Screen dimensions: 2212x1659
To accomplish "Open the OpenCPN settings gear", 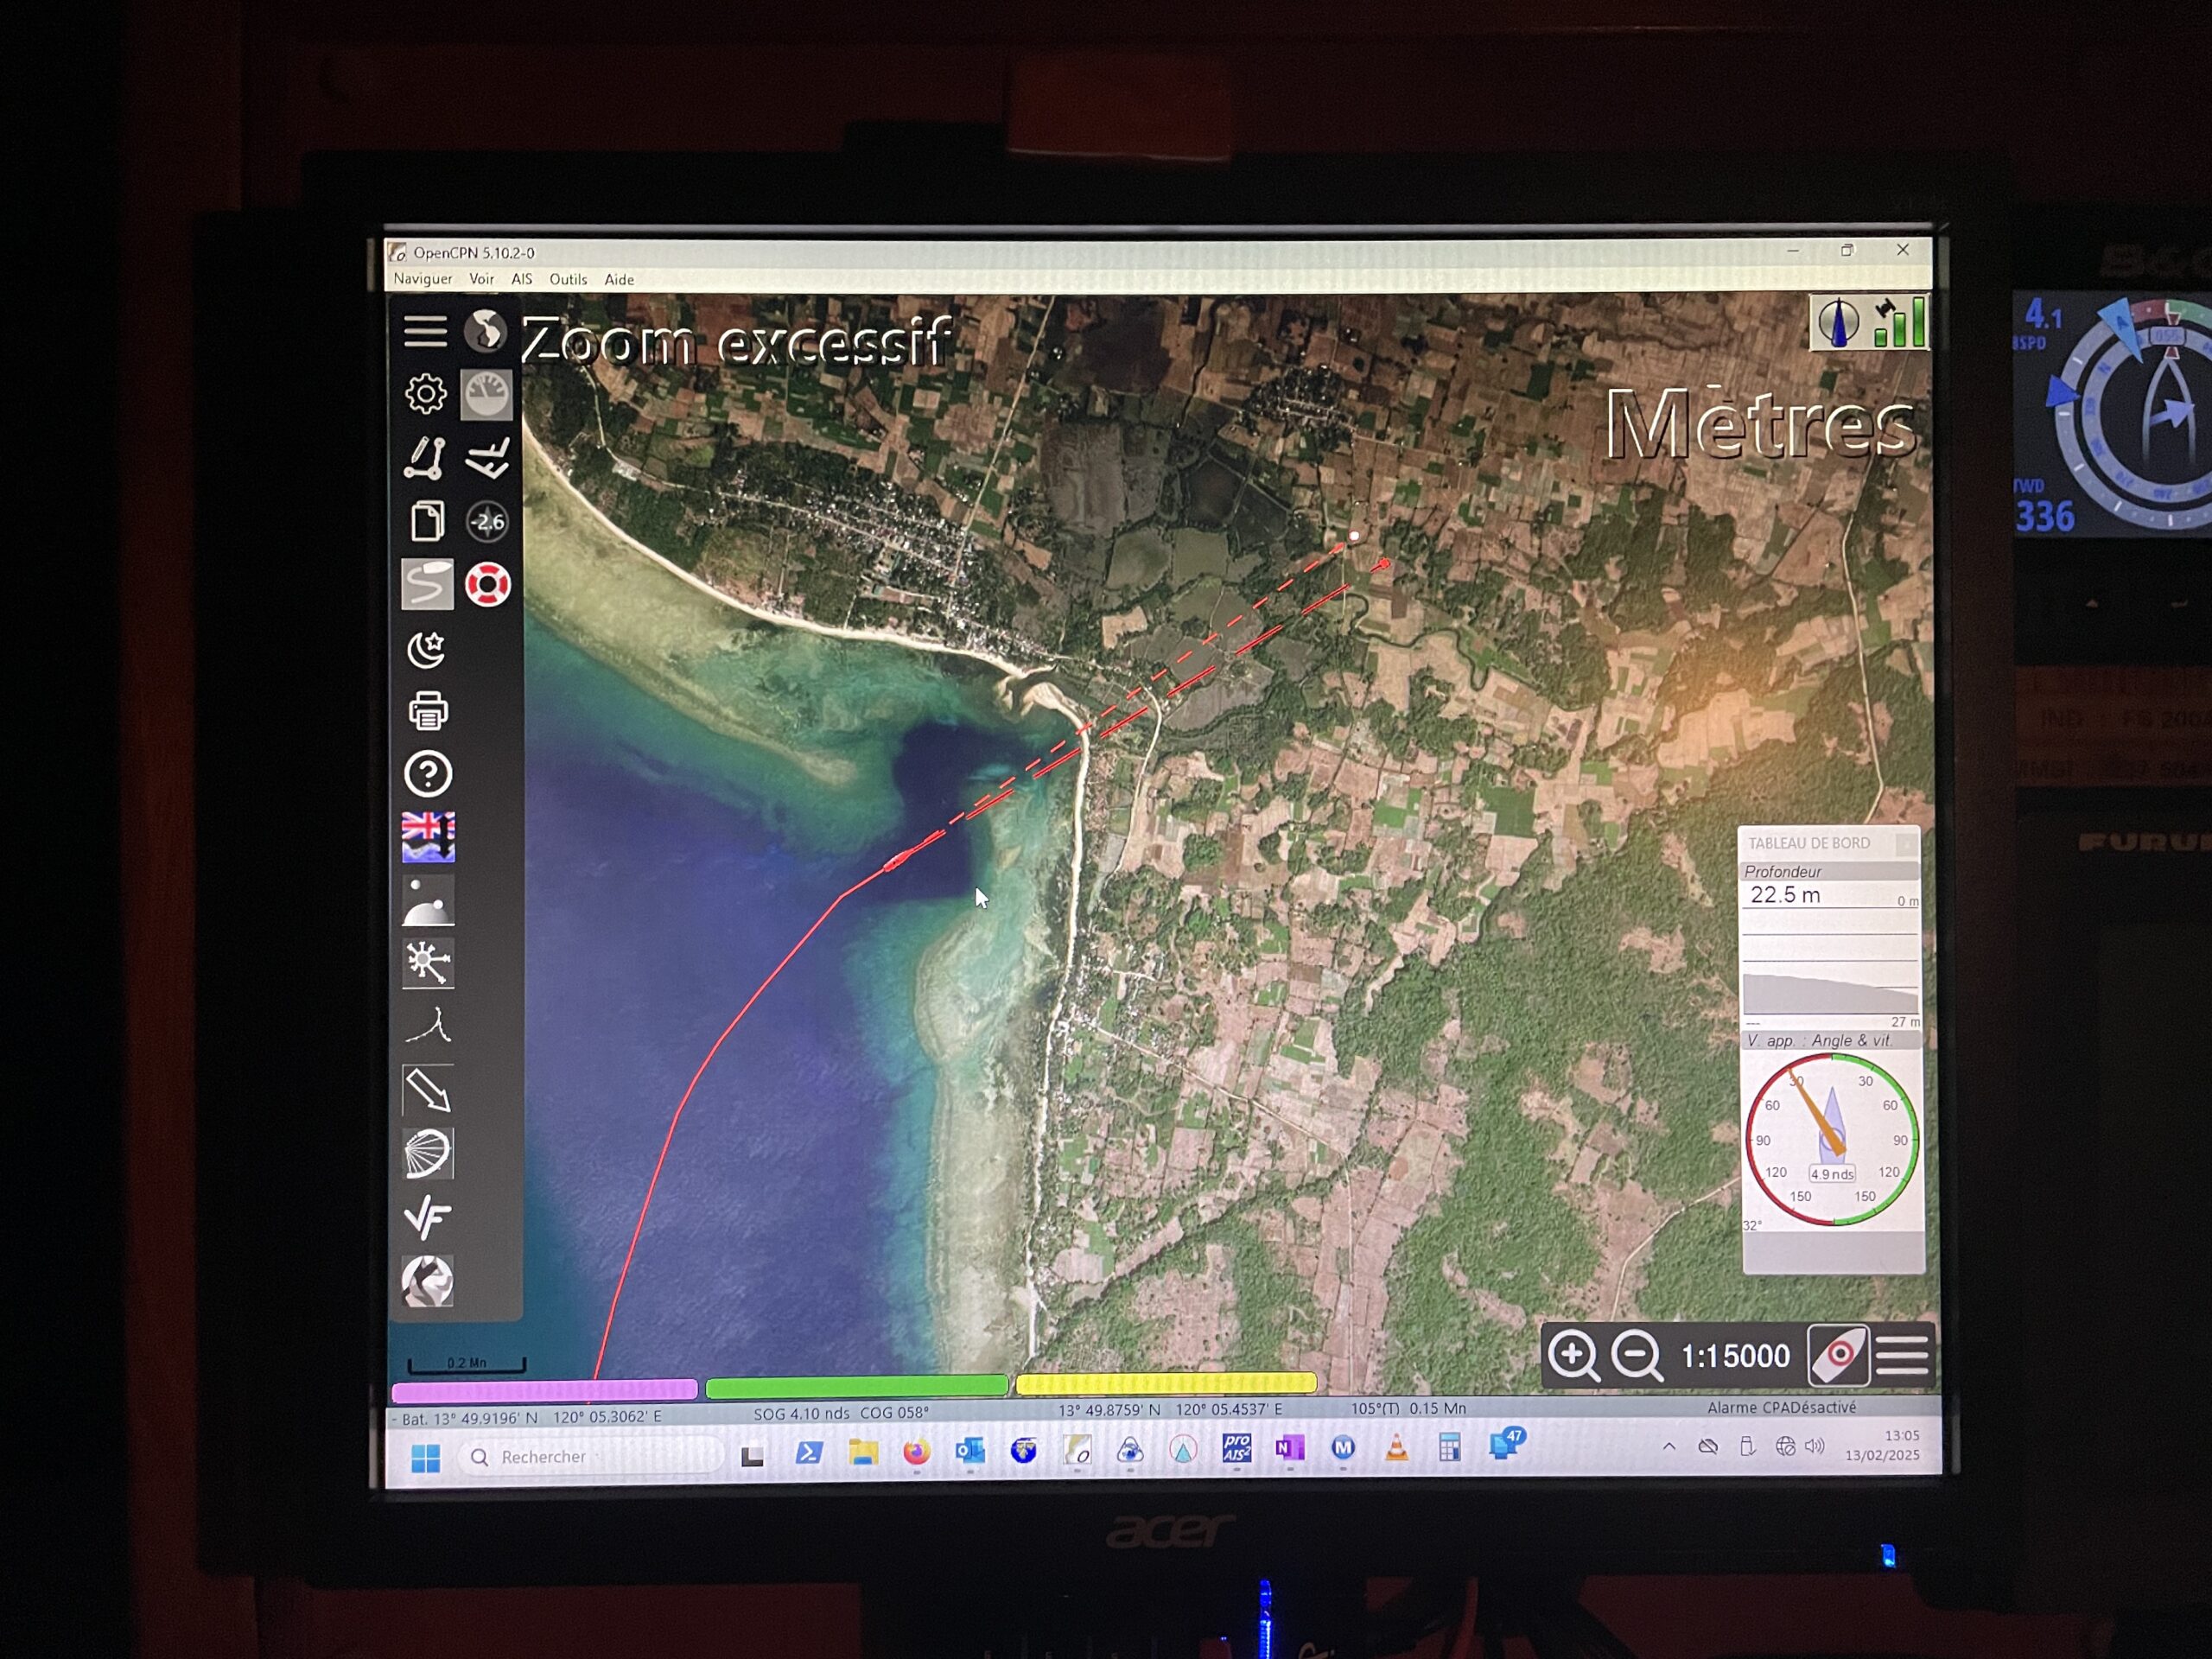I will [425, 394].
